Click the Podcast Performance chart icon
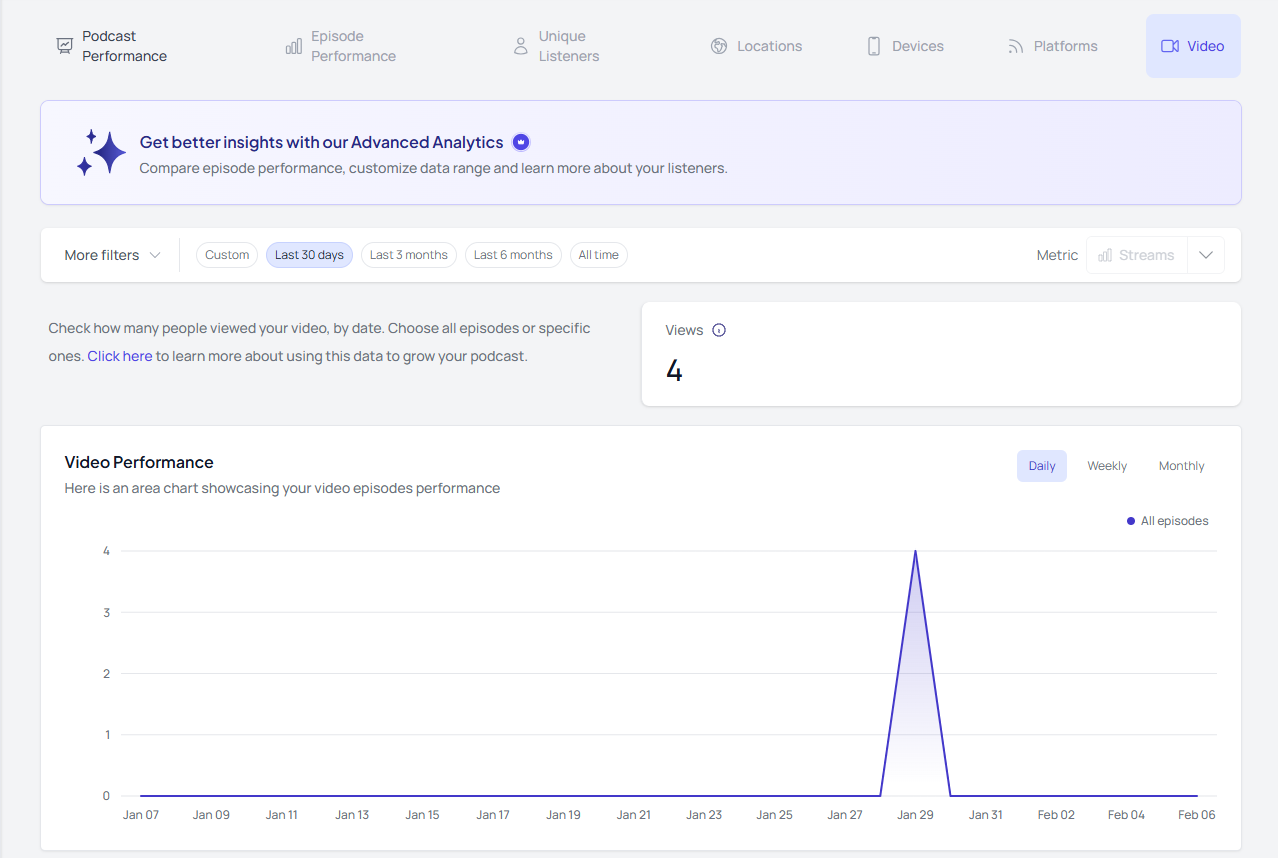Viewport: 1278px width, 858px height. pyautogui.click(x=65, y=46)
